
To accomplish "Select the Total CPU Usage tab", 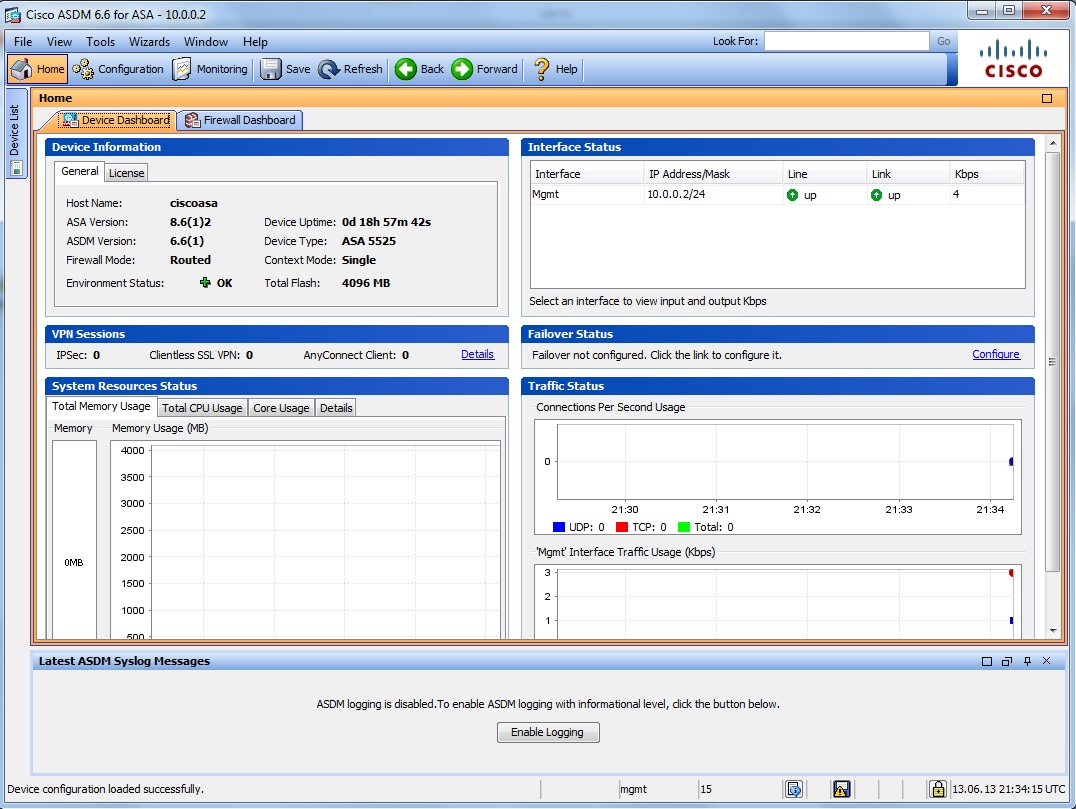I will click(x=202, y=408).
